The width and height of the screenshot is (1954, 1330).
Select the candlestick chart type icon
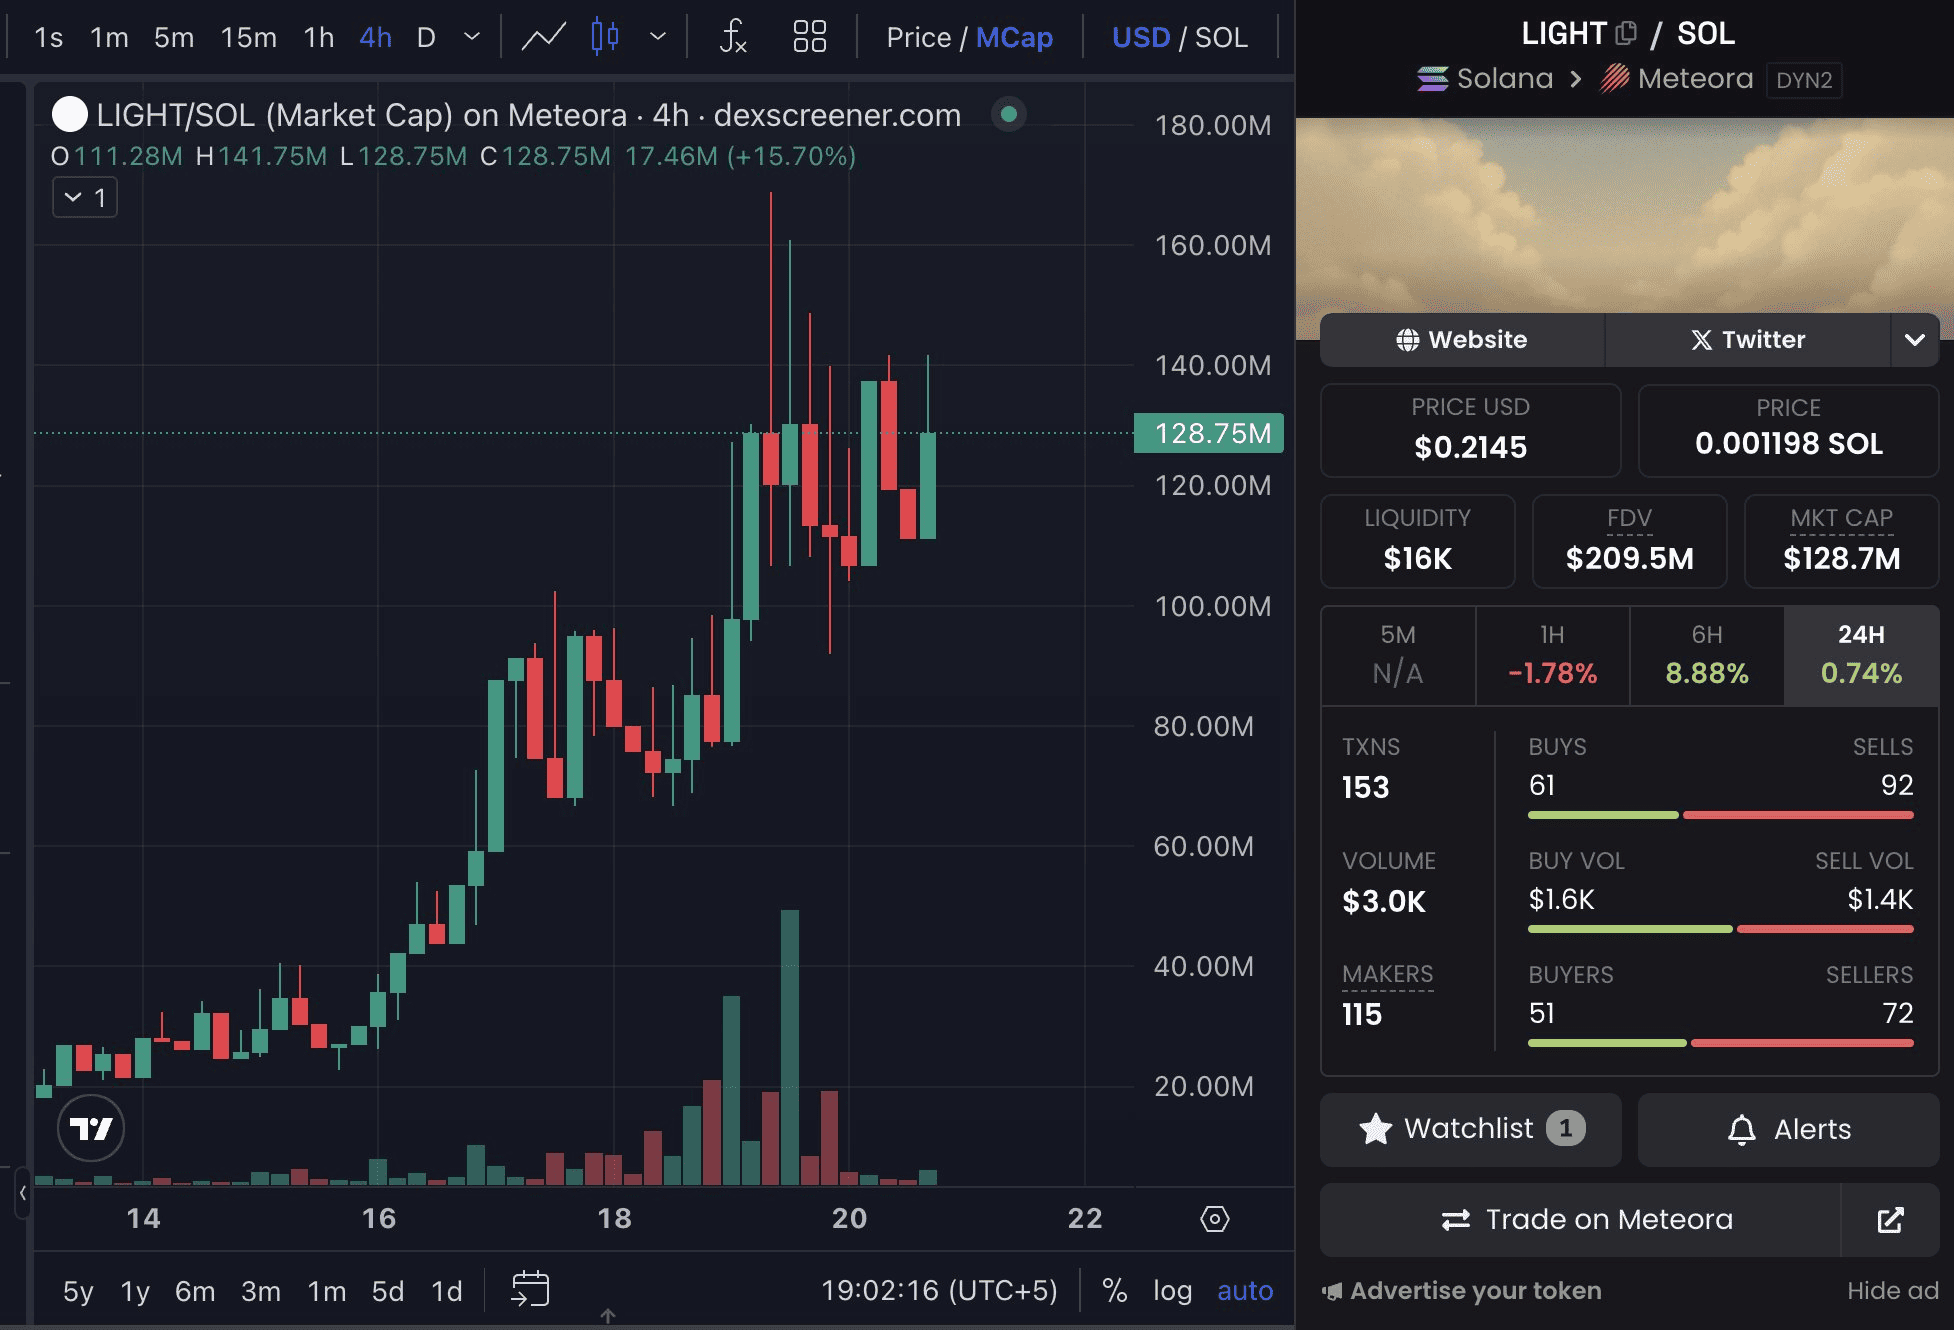[605, 37]
